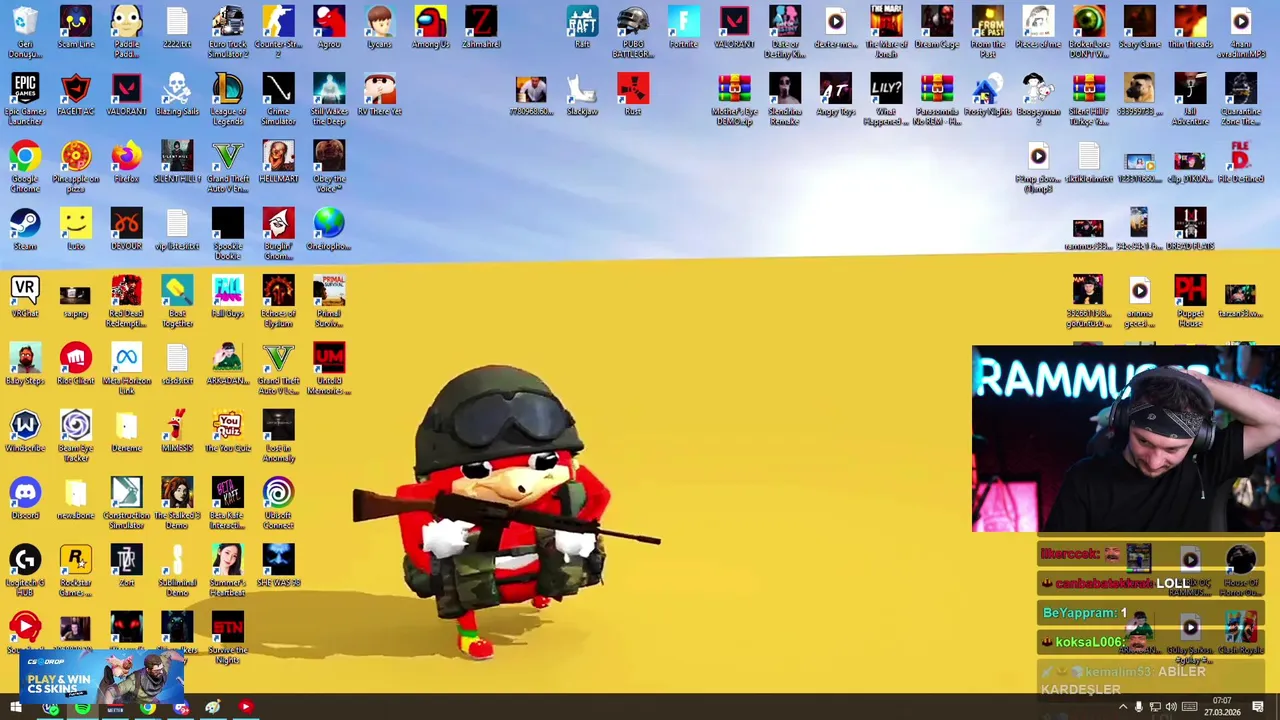This screenshot has height=720, width=1280.
Task: Open The You Quiz shortcut
Action: tap(228, 431)
